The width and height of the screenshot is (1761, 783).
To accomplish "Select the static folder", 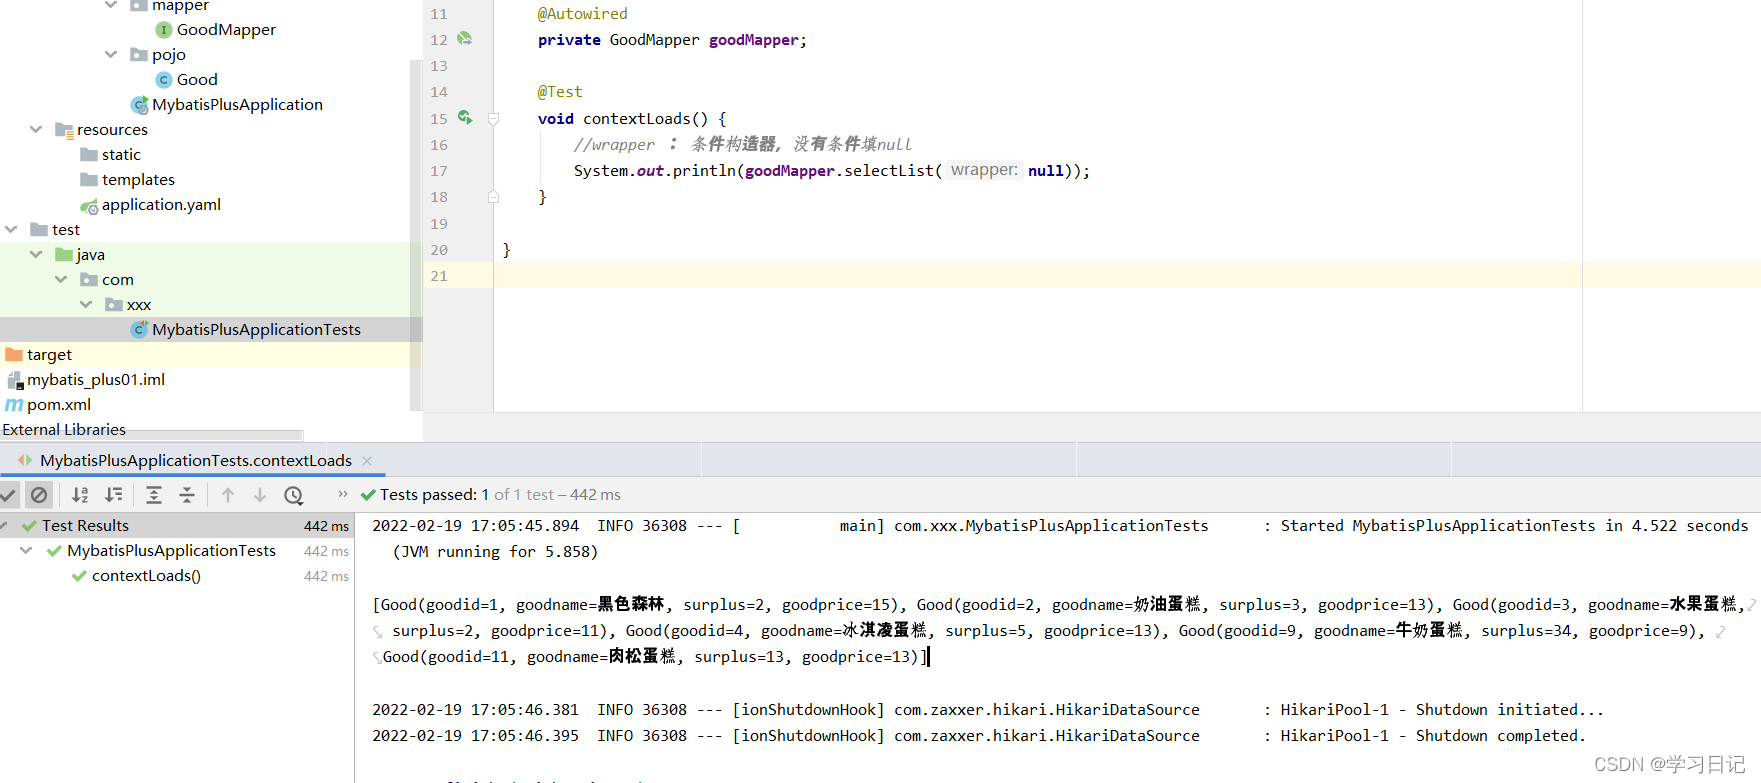I will tap(121, 155).
